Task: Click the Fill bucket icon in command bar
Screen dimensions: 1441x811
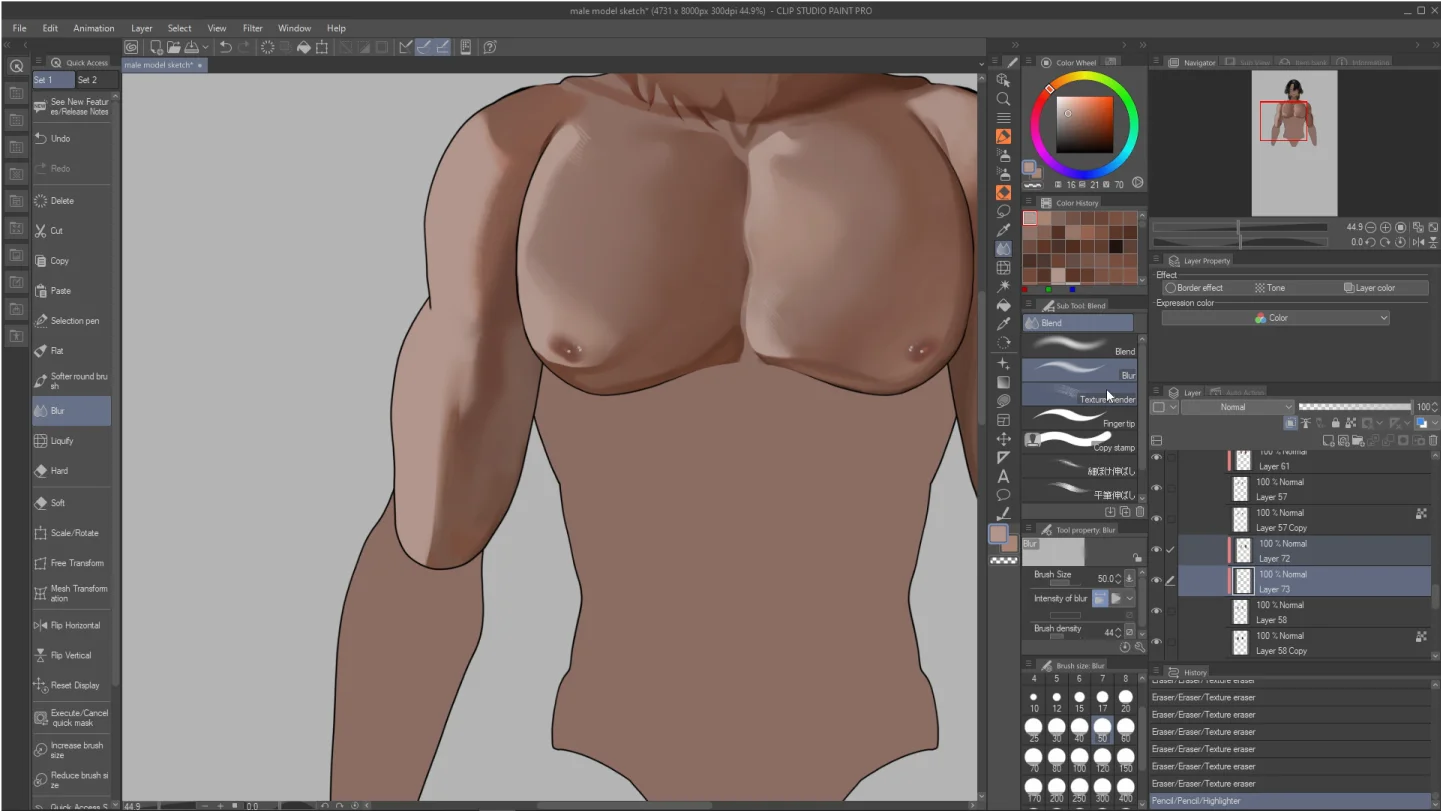Action: [x=304, y=47]
